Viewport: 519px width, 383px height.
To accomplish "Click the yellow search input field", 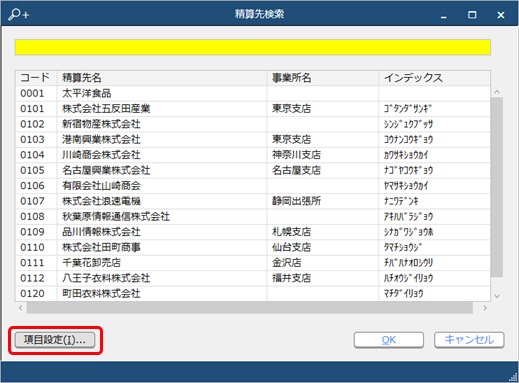I will [253, 47].
